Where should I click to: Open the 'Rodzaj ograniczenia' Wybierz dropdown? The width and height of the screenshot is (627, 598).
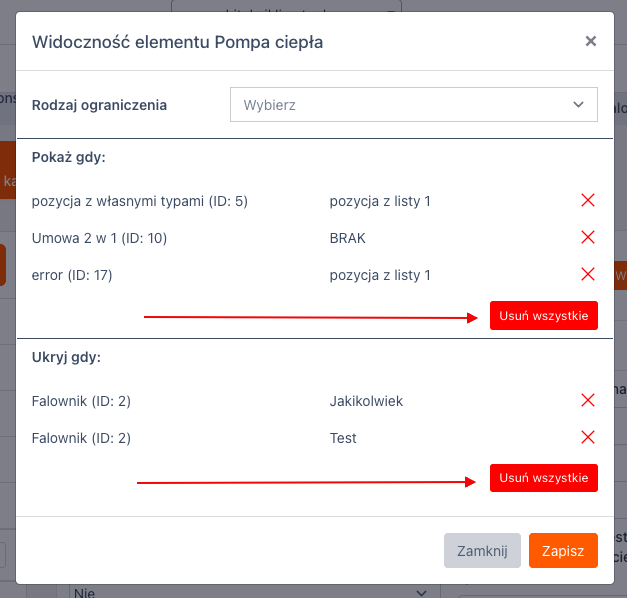point(413,105)
